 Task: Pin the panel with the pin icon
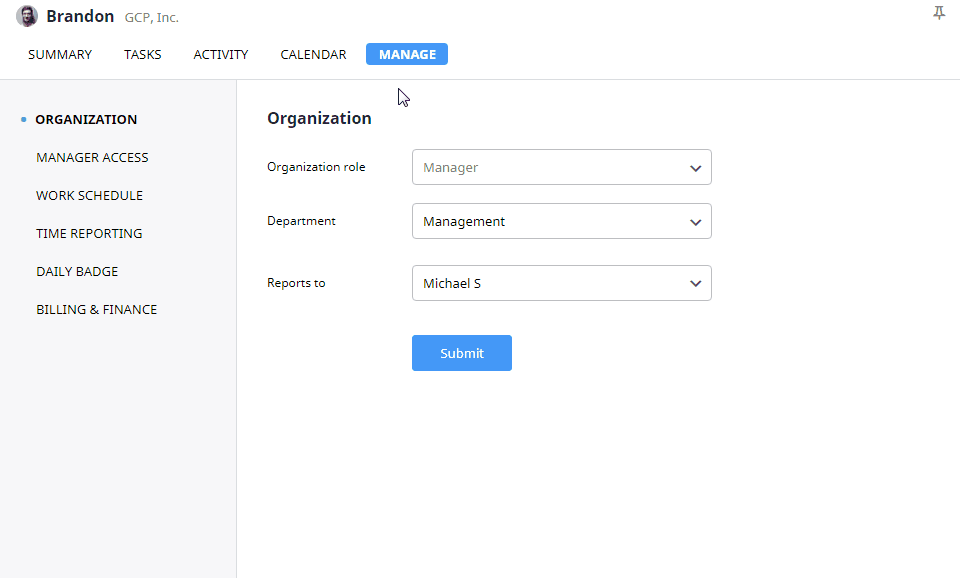938,13
